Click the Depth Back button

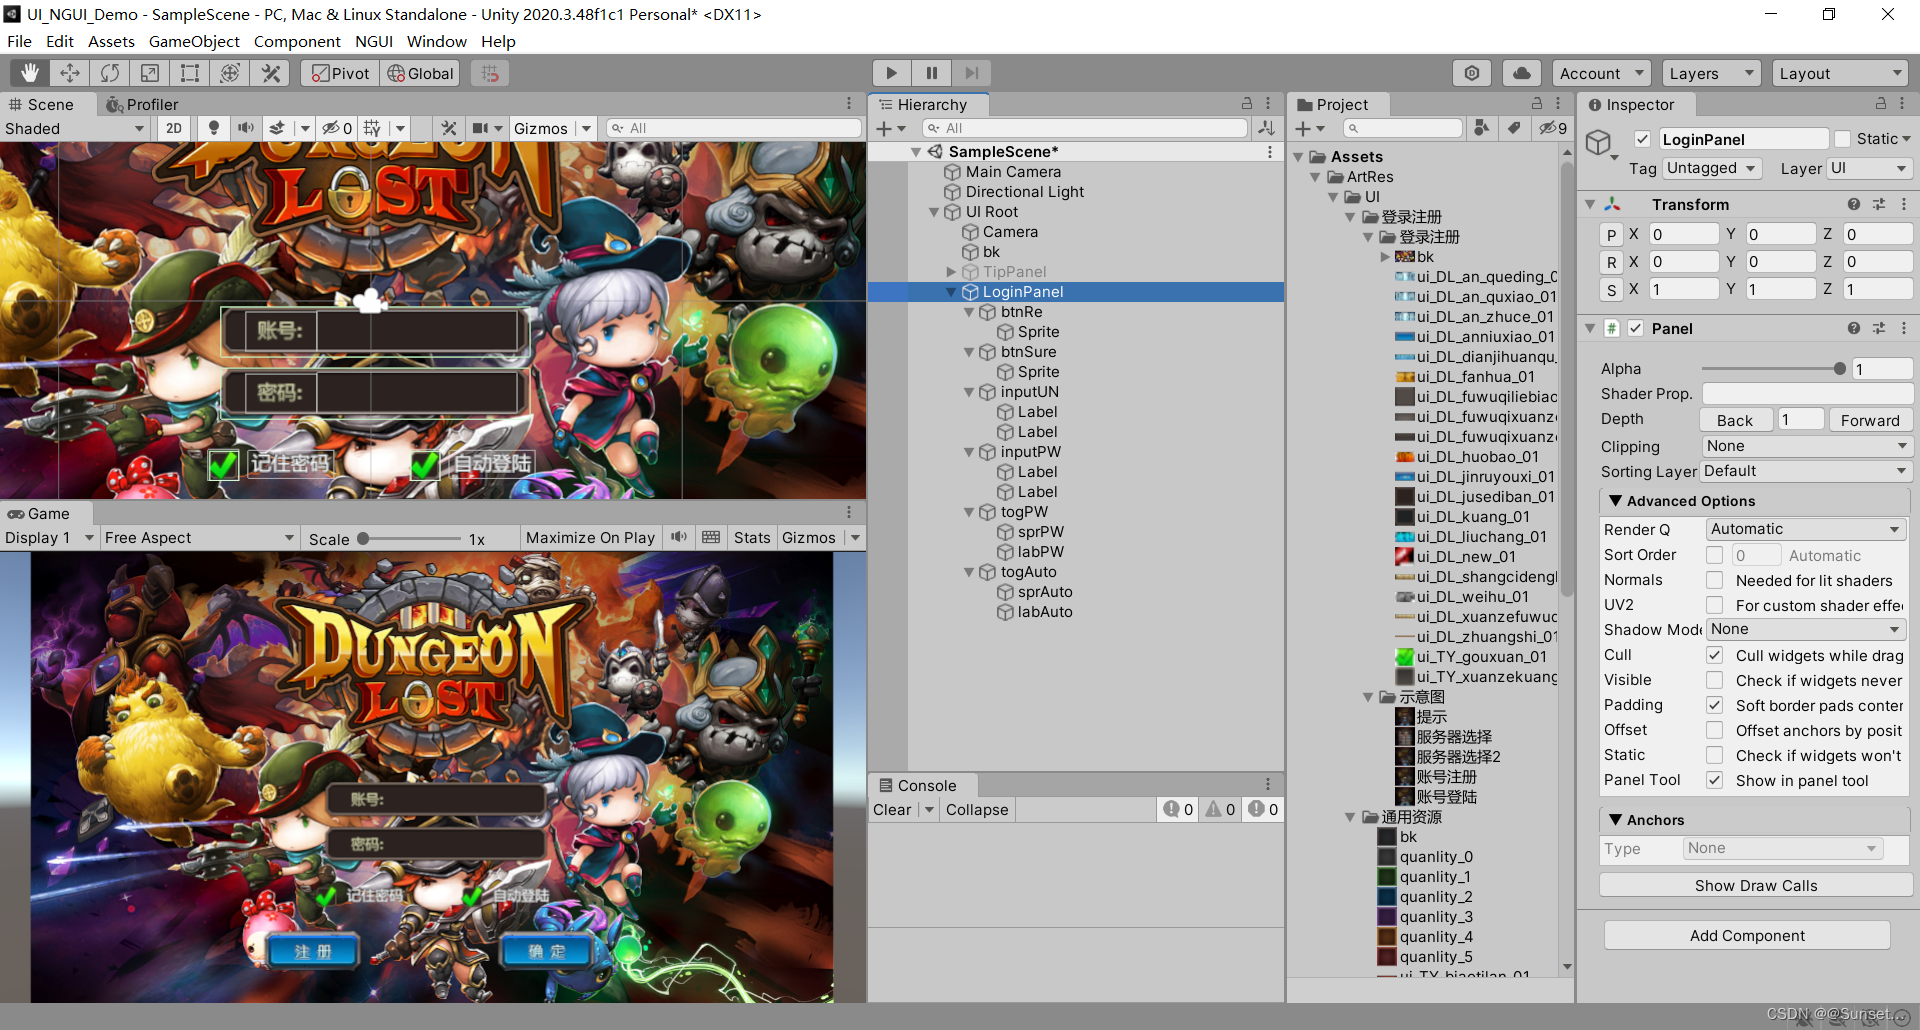1735,420
